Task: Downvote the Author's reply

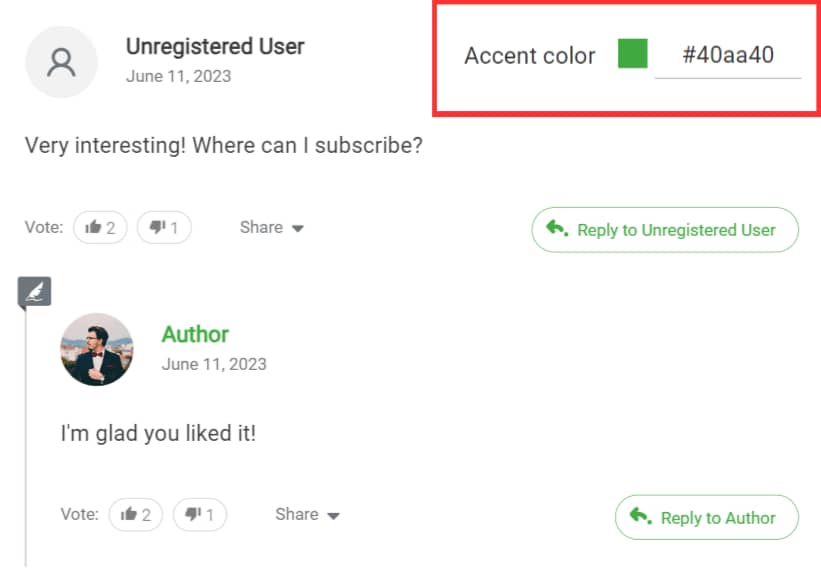Action: (200, 515)
